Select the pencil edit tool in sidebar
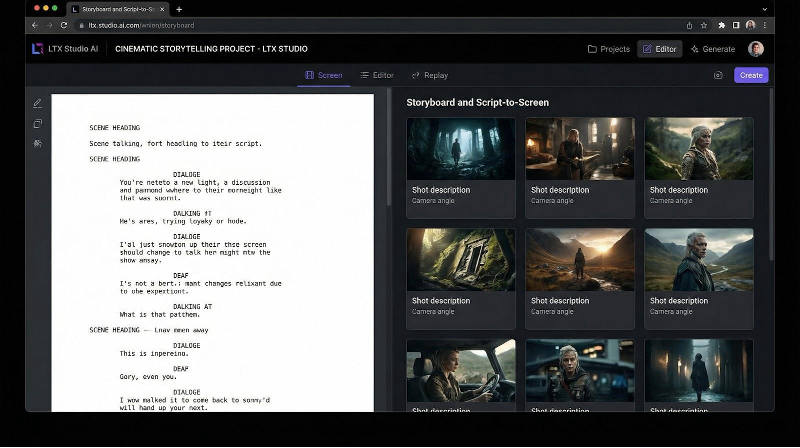 click(x=38, y=103)
